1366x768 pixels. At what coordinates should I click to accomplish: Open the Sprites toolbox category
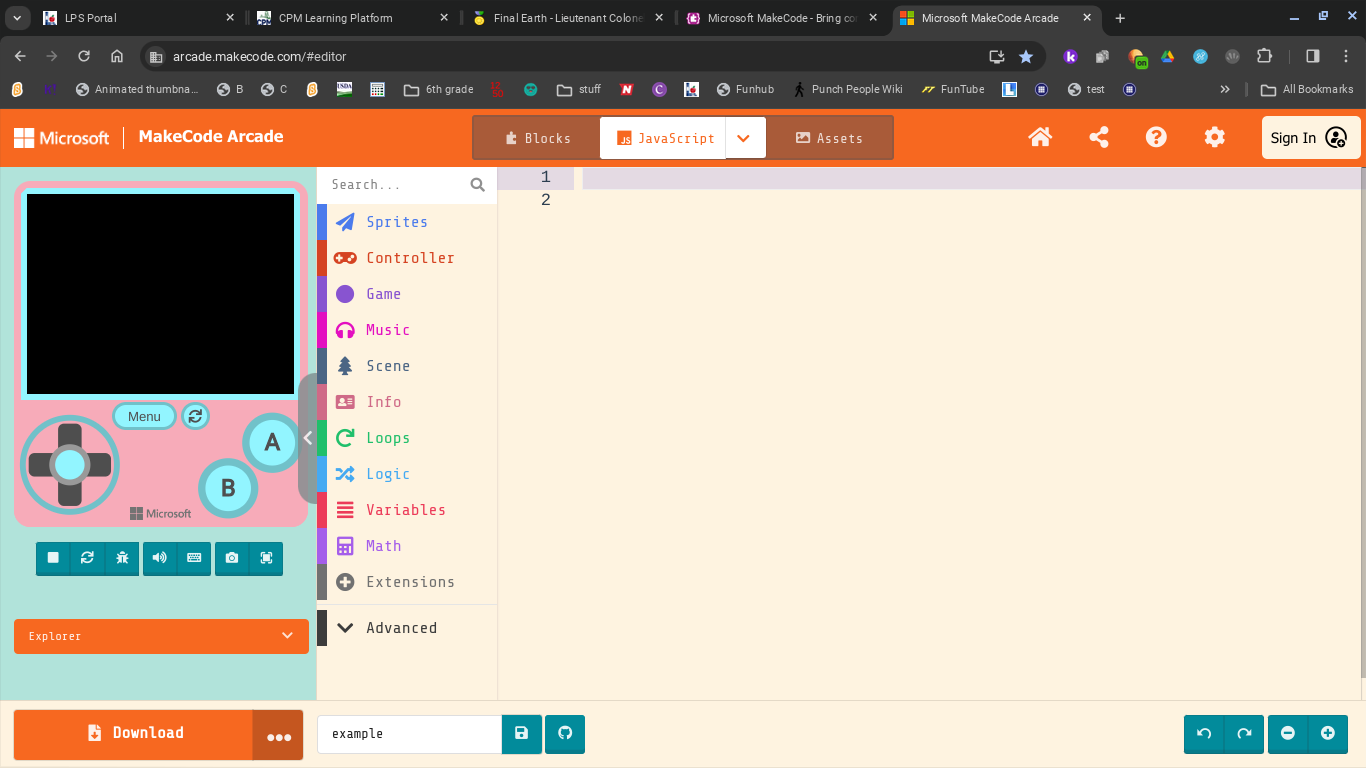tap(407, 222)
